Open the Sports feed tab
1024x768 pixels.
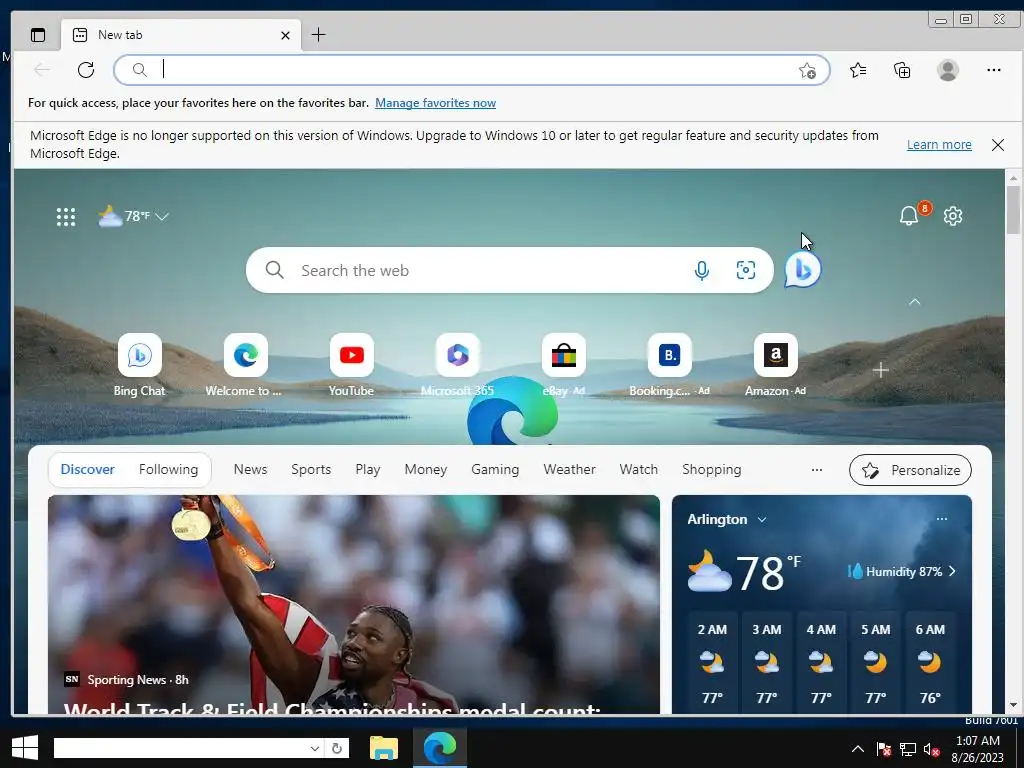point(311,470)
